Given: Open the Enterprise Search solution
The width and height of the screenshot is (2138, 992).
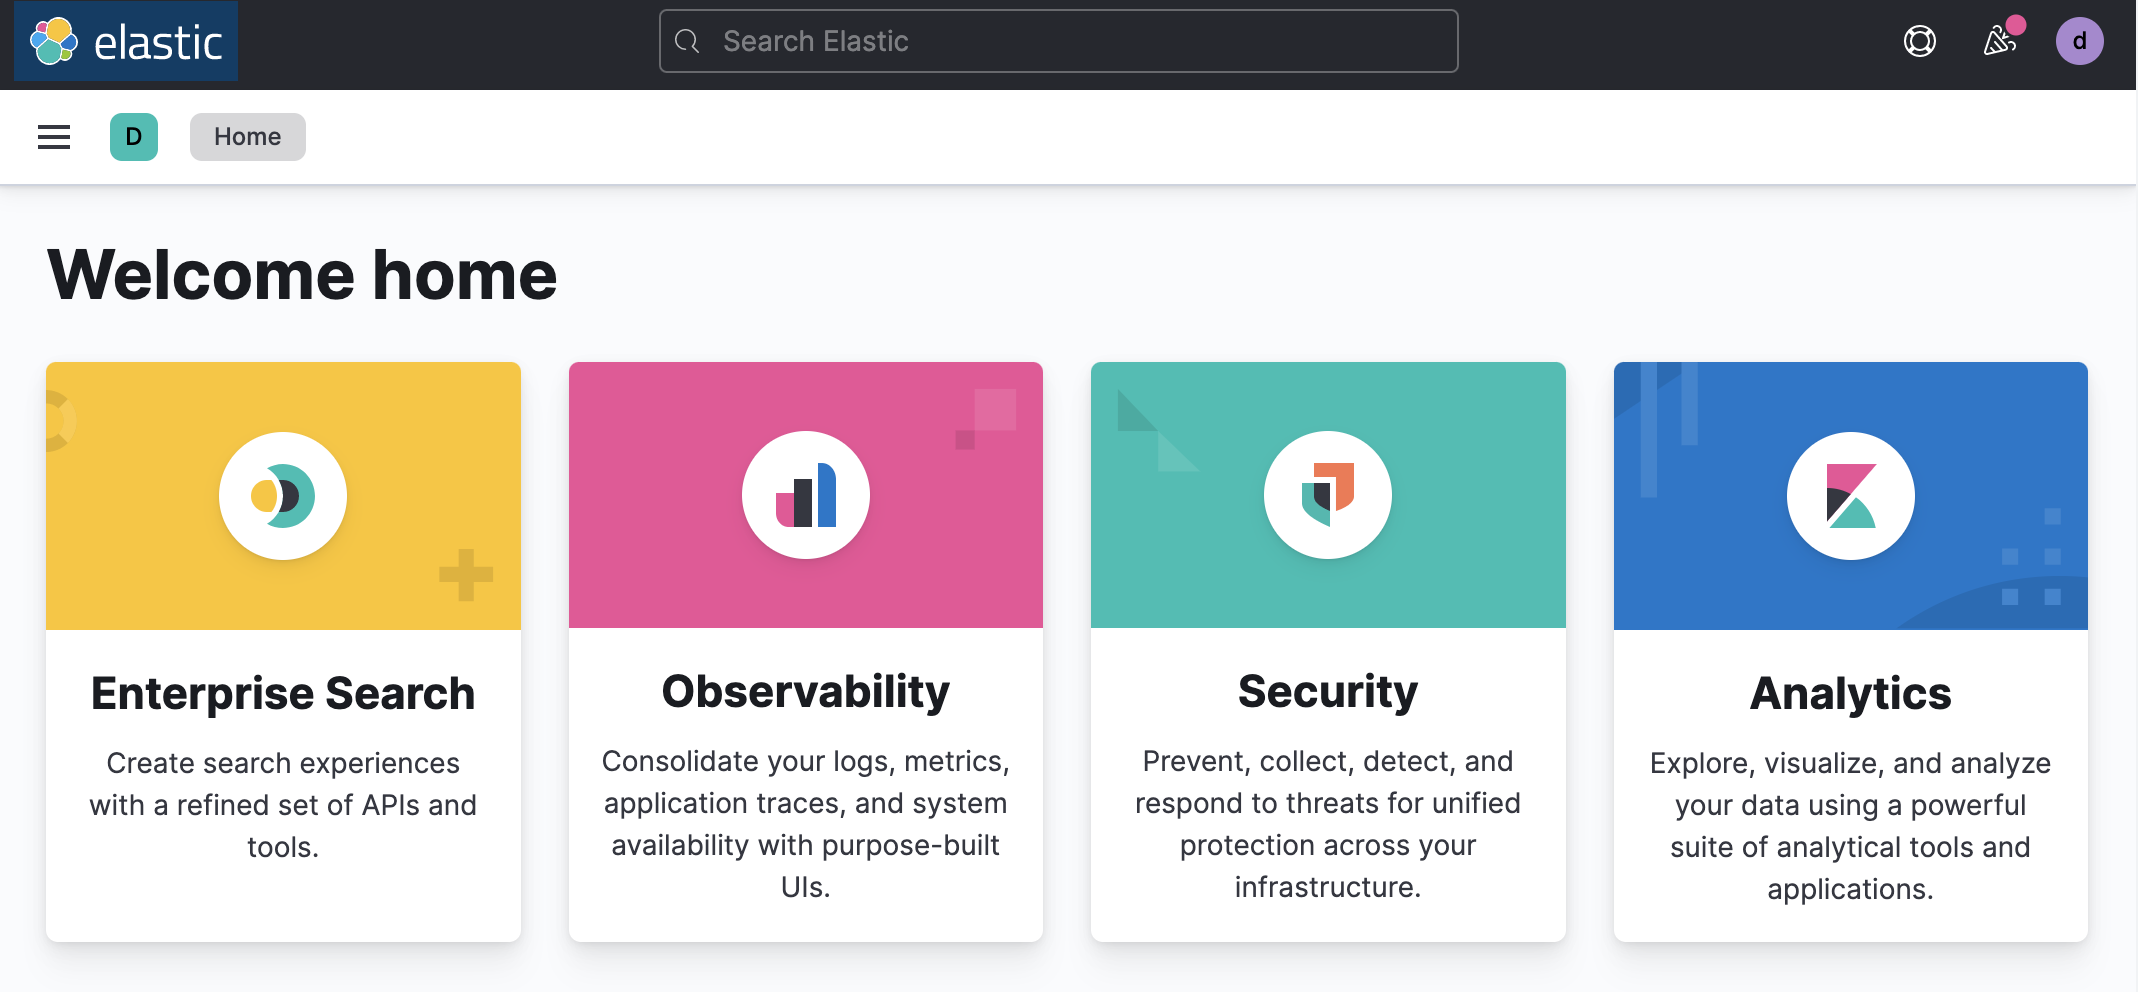Looking at the screenshot, I should coord(283,693).
